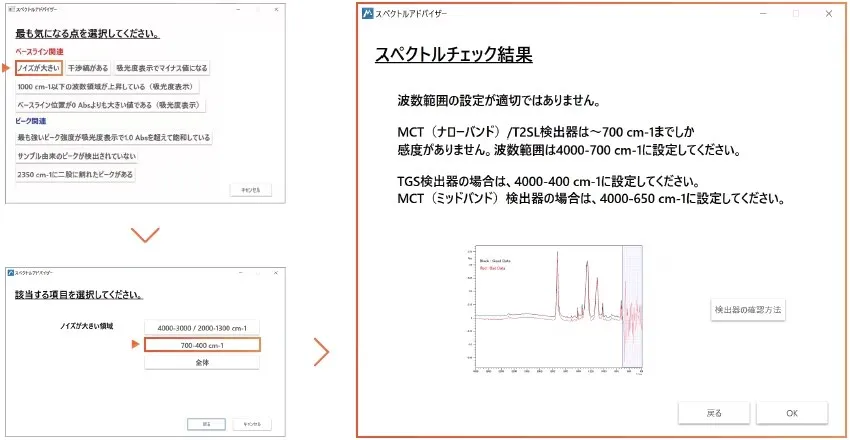Pick 2350 cm-1に二股に割れたピークがある option
This screenshot has height=440, width=850.
click(74, 174)
